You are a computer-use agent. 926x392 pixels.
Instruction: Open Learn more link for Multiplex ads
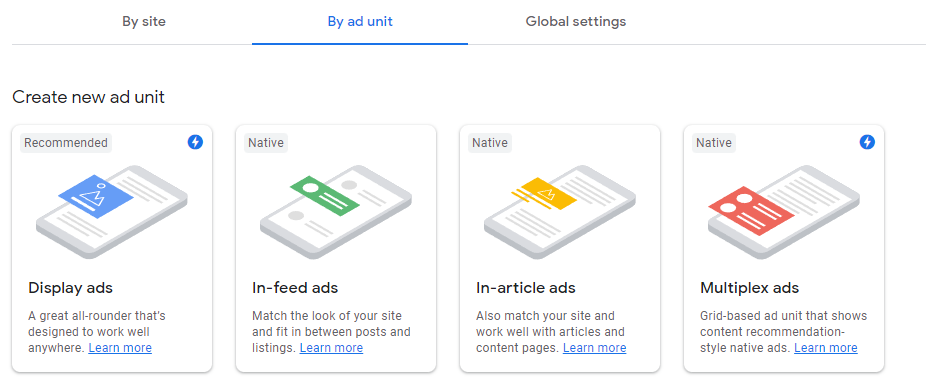point(826,348)
